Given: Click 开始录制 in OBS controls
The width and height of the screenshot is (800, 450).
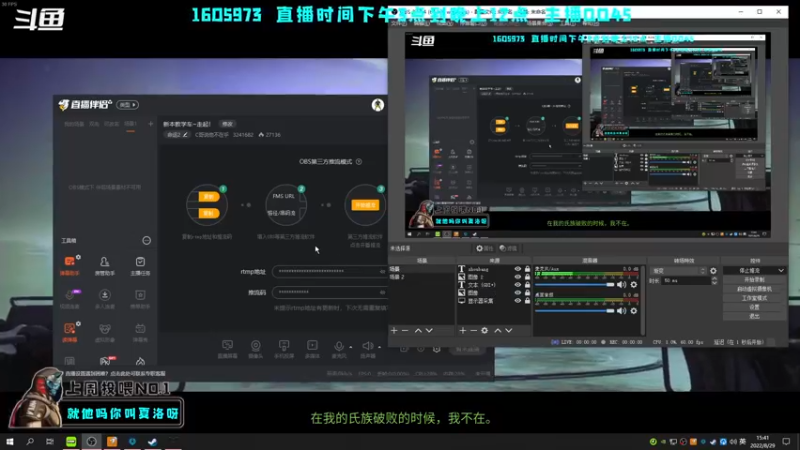Looking at the screenshot, I should pyautogui.click(x=754, y=280).
